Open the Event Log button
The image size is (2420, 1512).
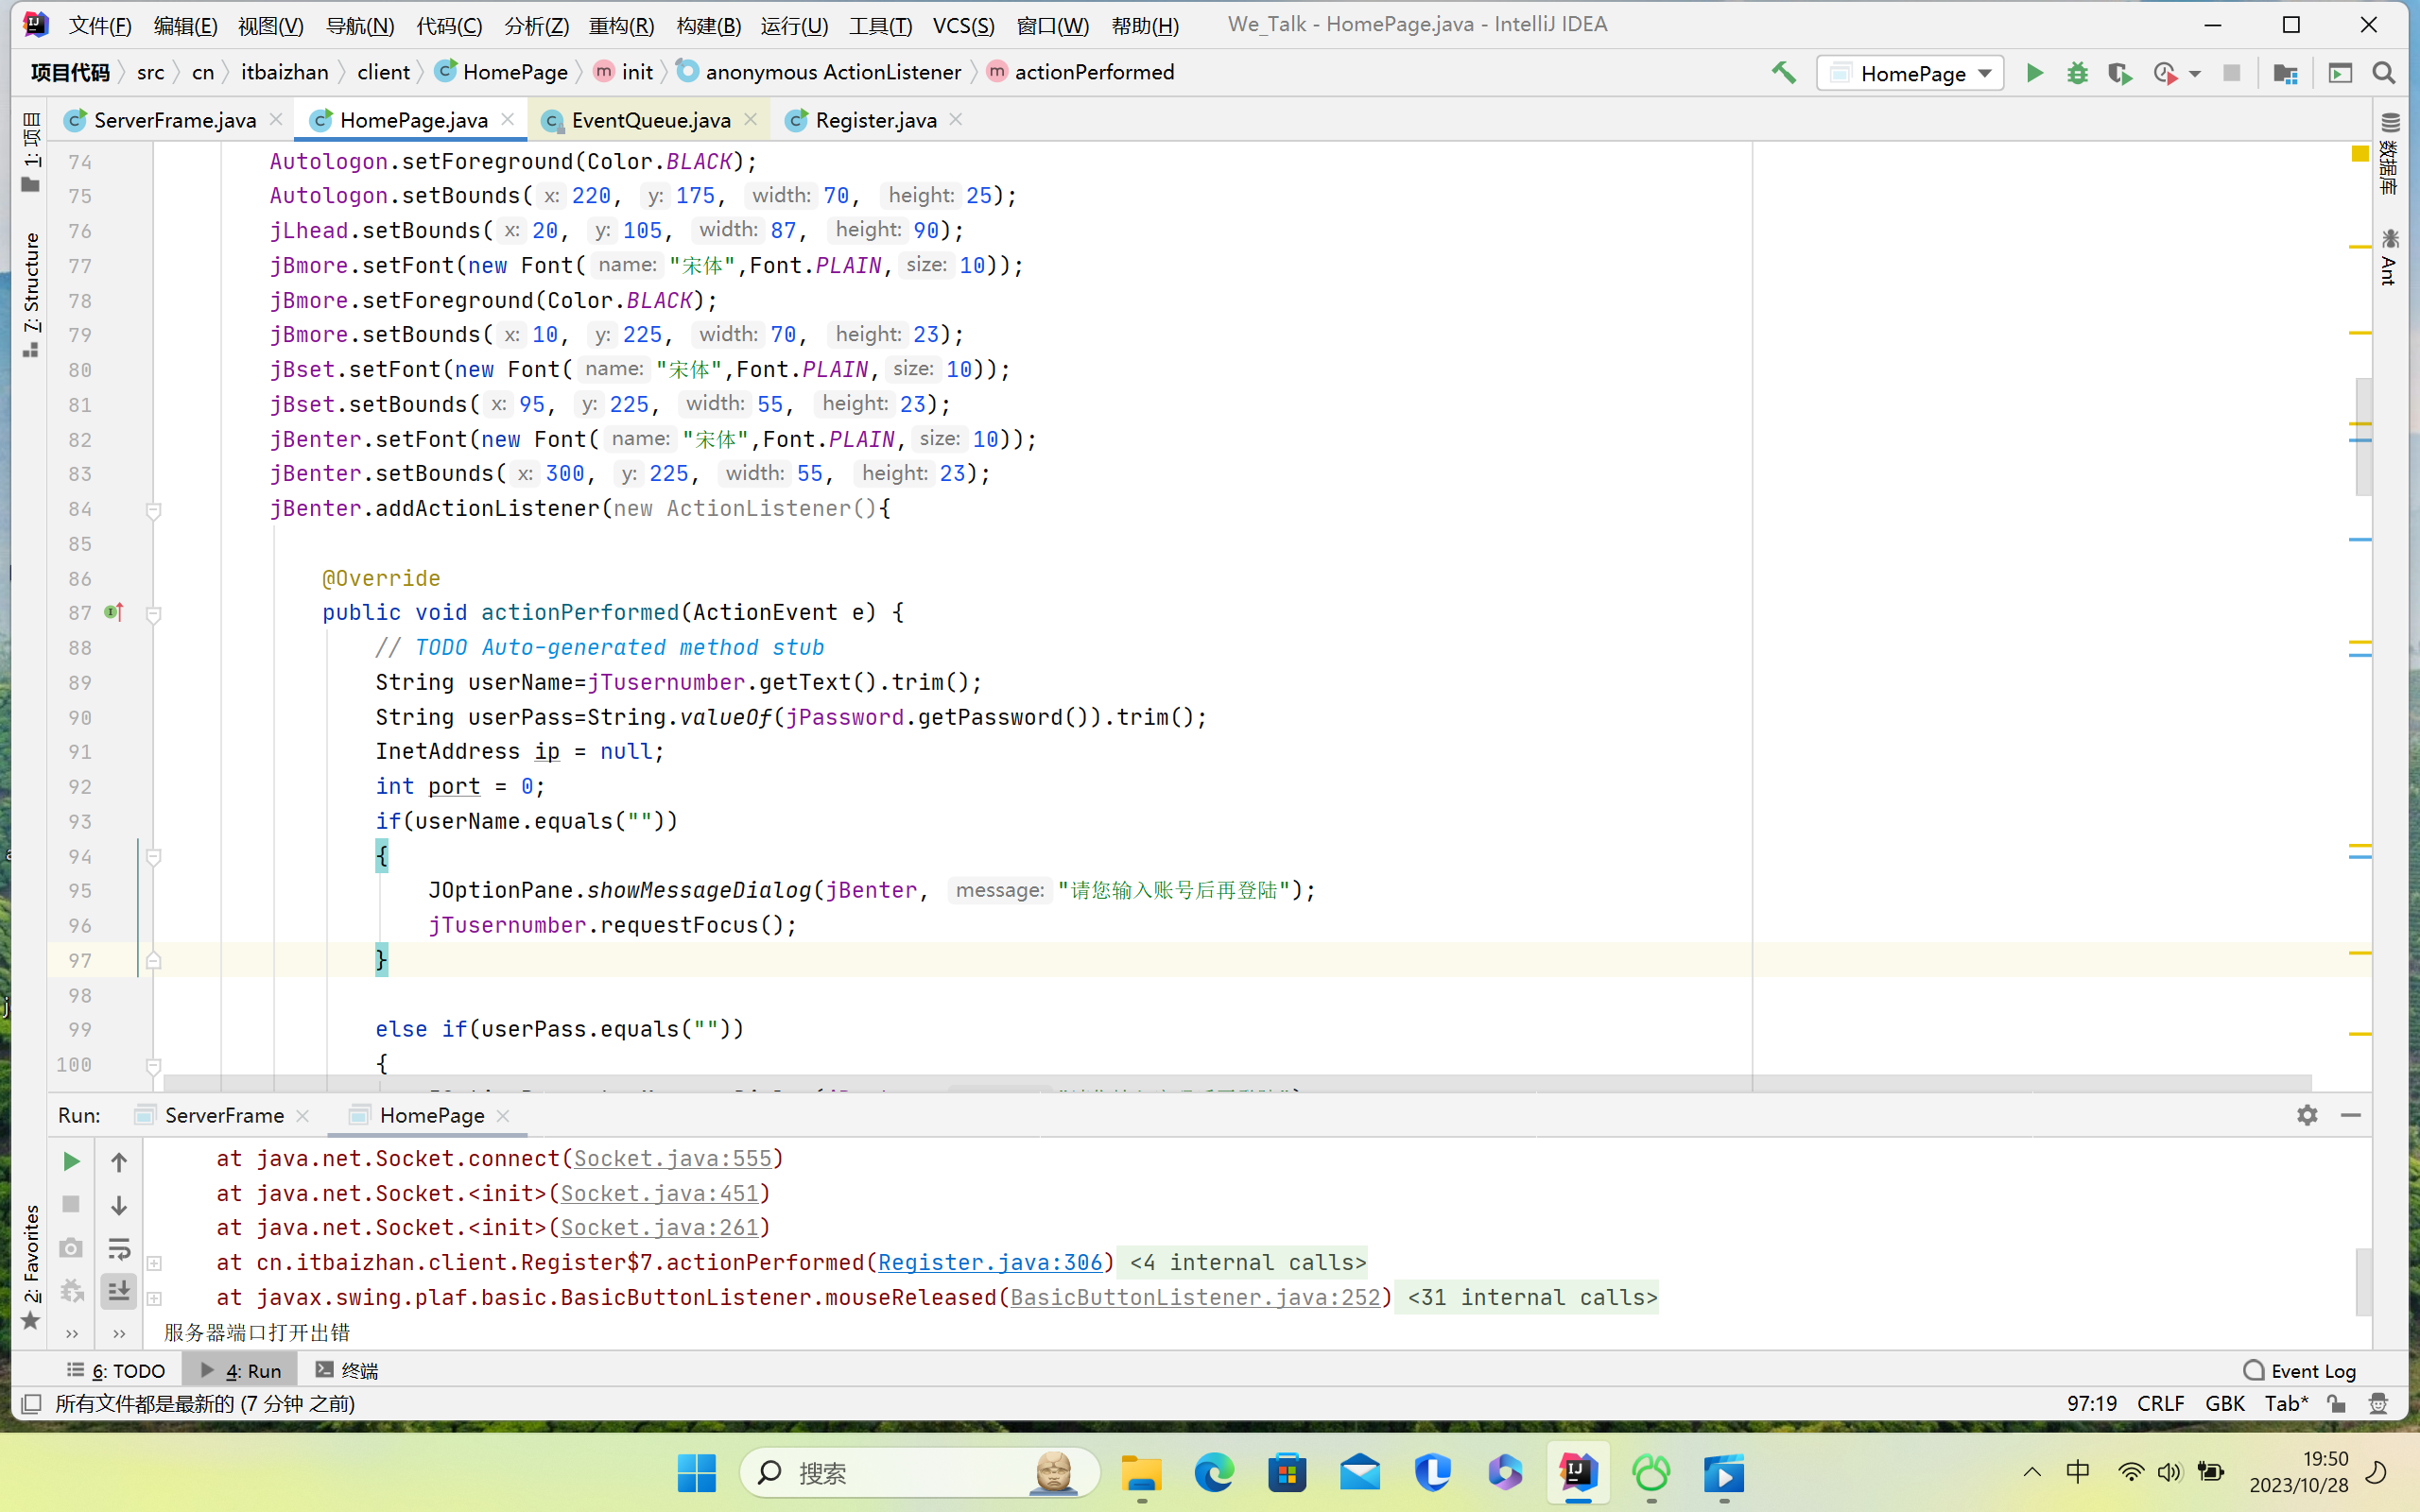click(x=2300, y=1370)
